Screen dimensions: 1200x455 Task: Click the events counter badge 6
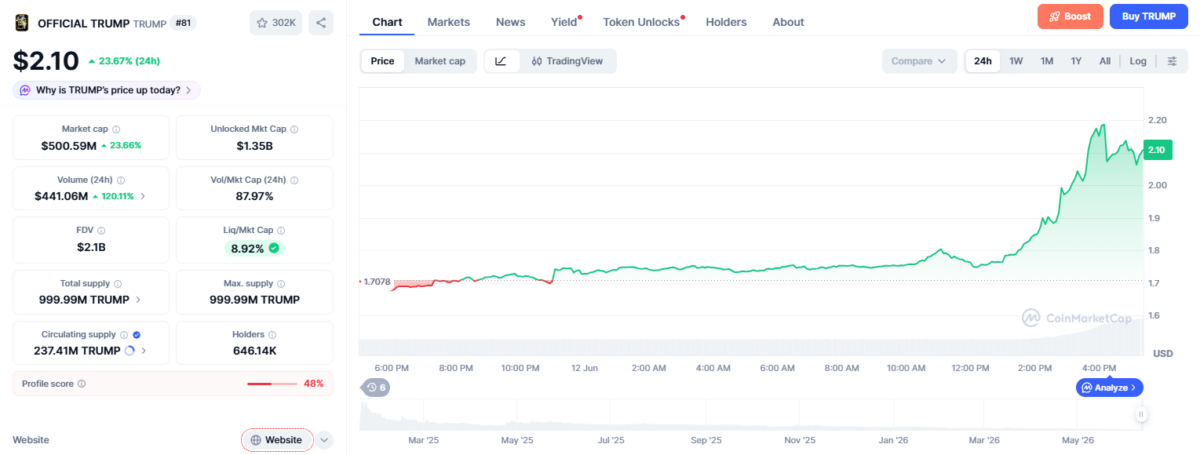(376, 387)
